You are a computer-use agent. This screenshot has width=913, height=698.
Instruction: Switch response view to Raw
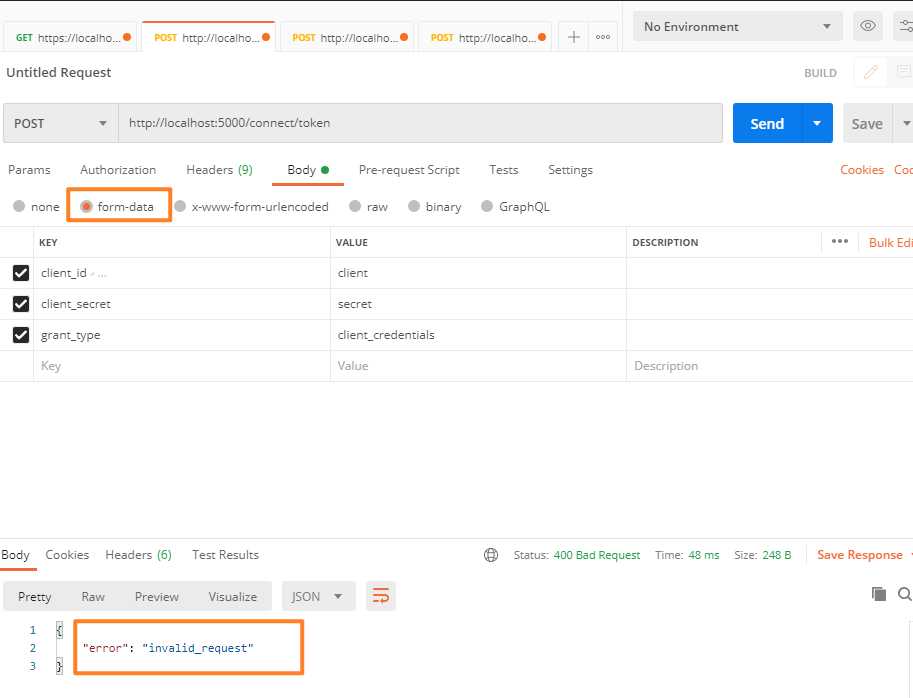93,597
